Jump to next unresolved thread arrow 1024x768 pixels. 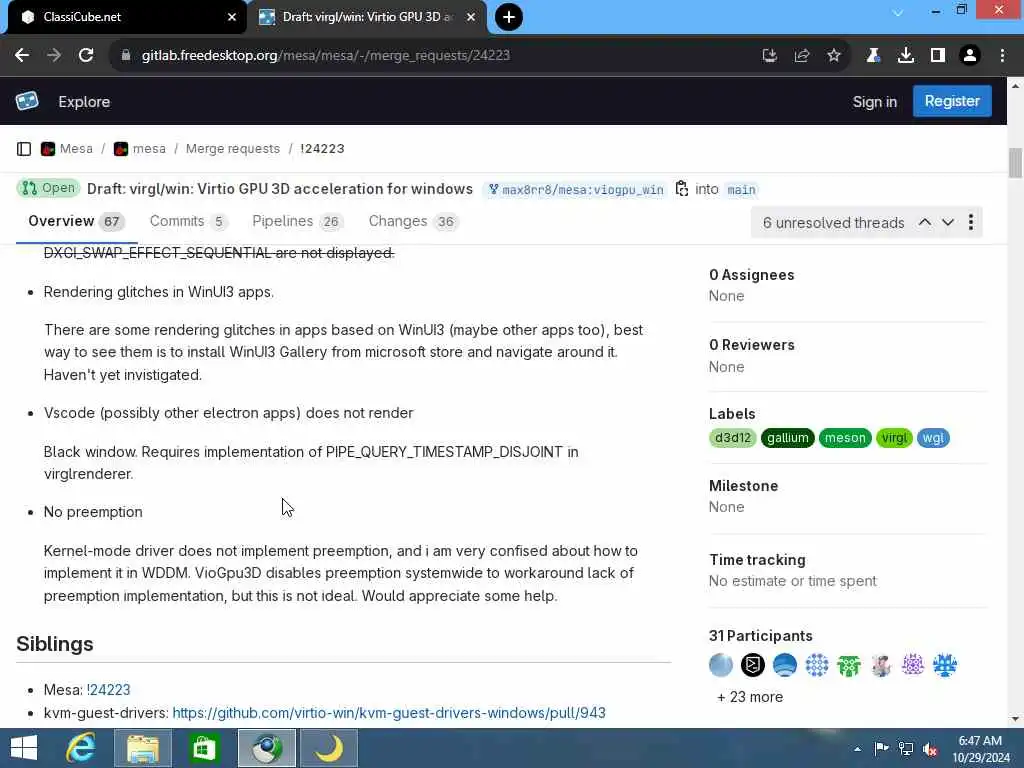[x=948, y=223]
